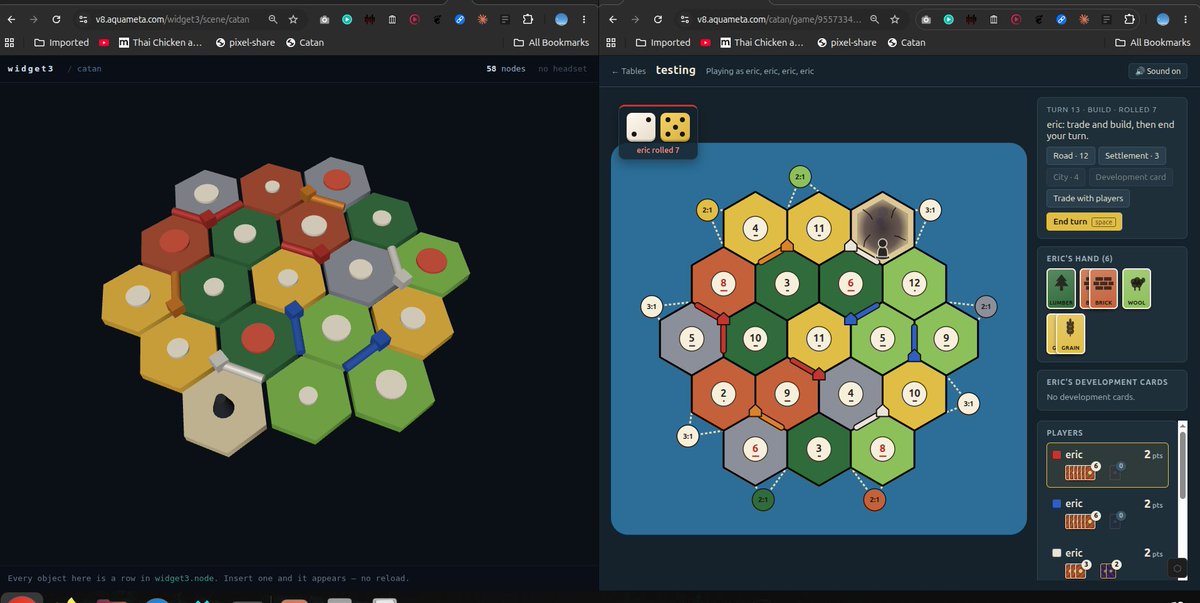Image resolution: width=1200 pixels, height=603 pixels.
Task: Click the number 2 token on the orange hex
Action: coord(723,393)
